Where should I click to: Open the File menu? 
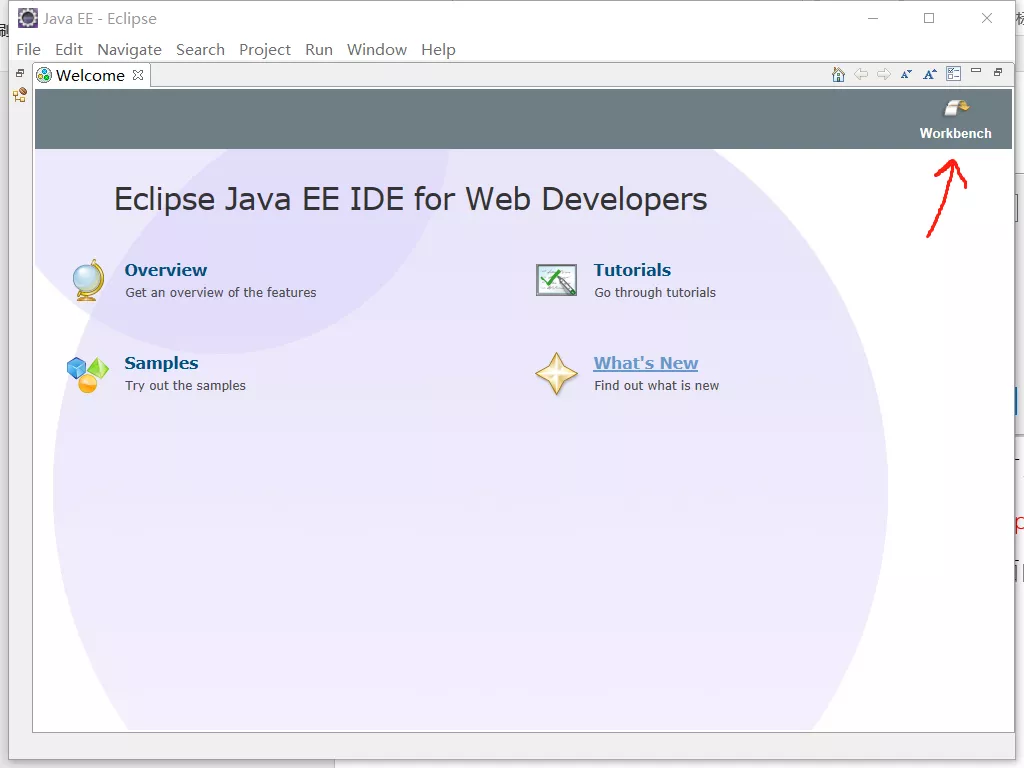pyautogui.click(x=28, y=50)
